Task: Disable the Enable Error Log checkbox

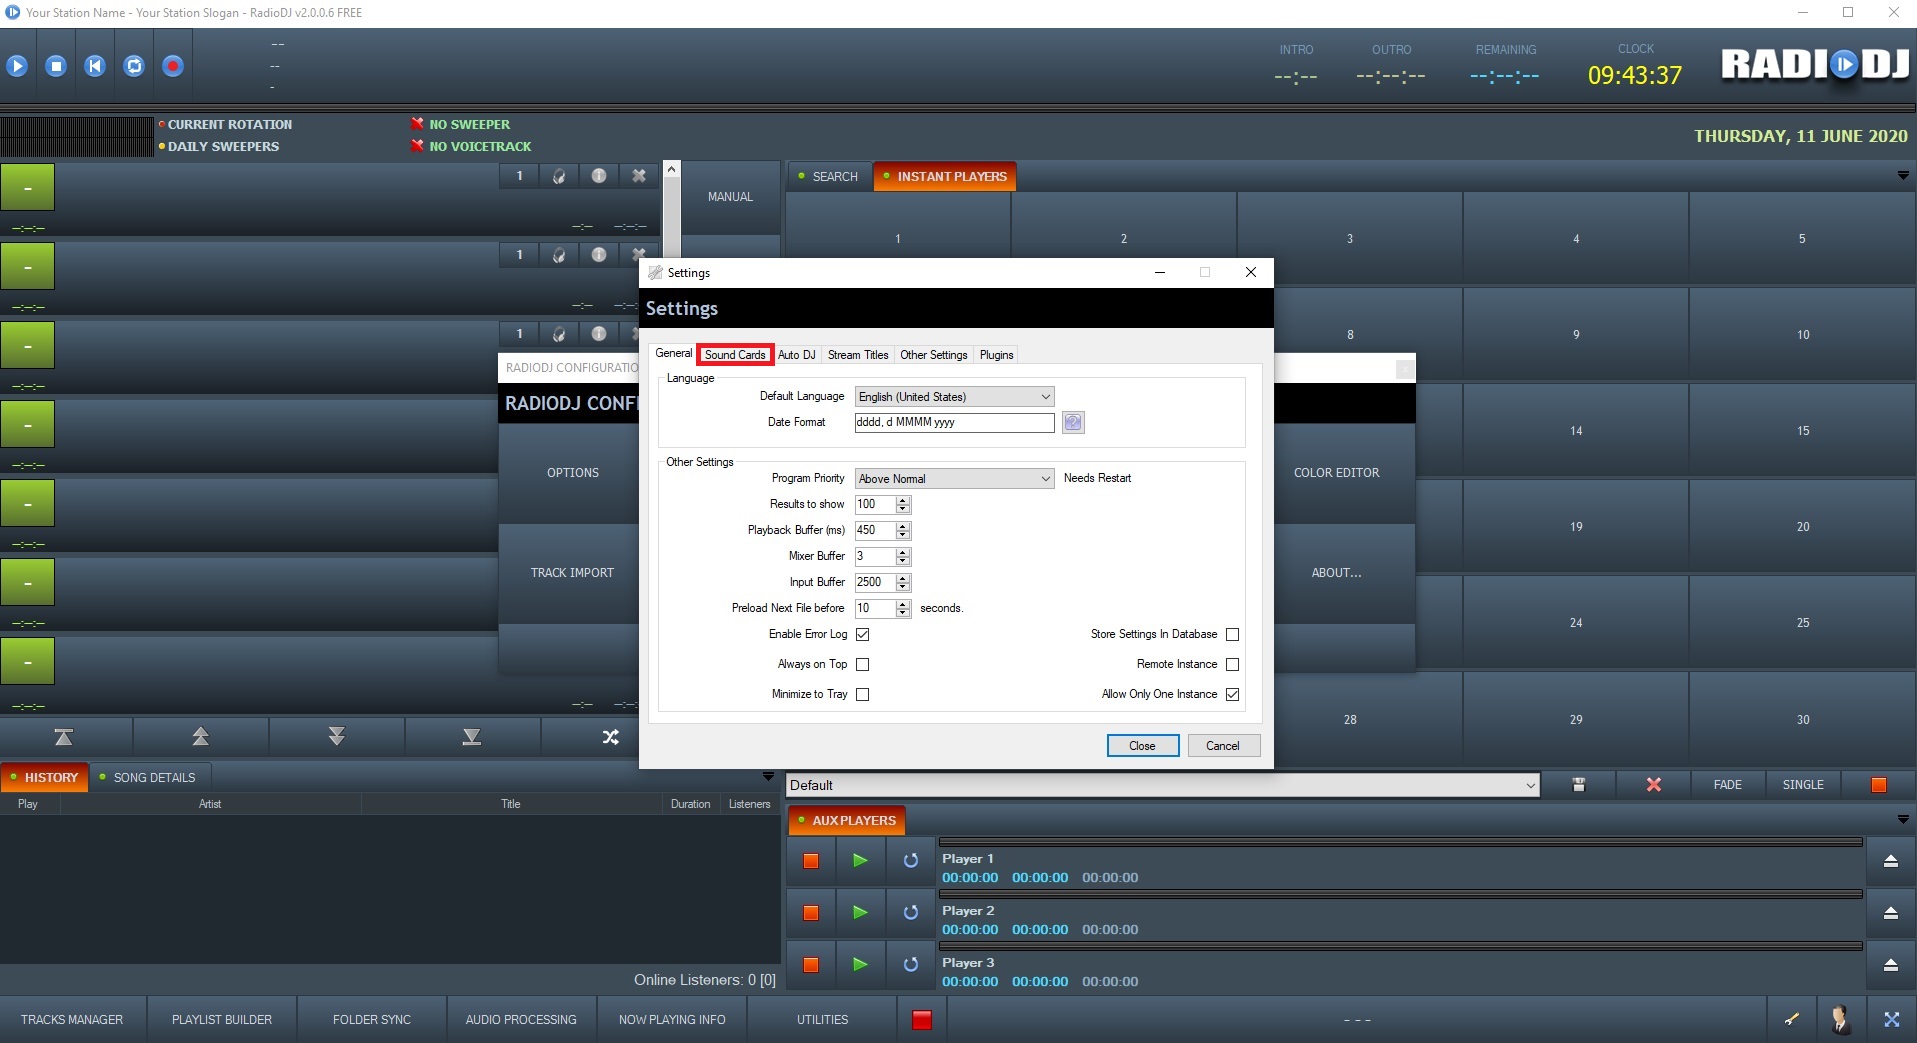Action: coord(863,635)
